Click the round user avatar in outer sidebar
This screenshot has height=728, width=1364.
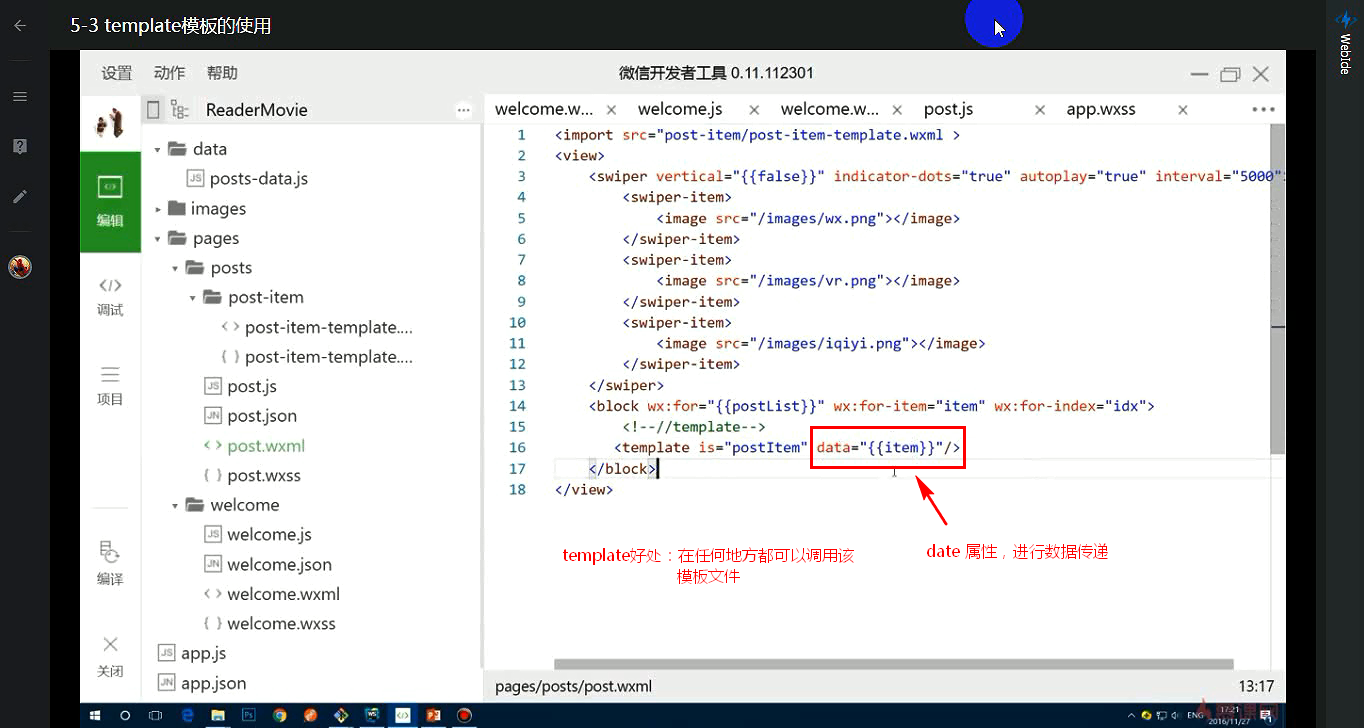[20, 267]
